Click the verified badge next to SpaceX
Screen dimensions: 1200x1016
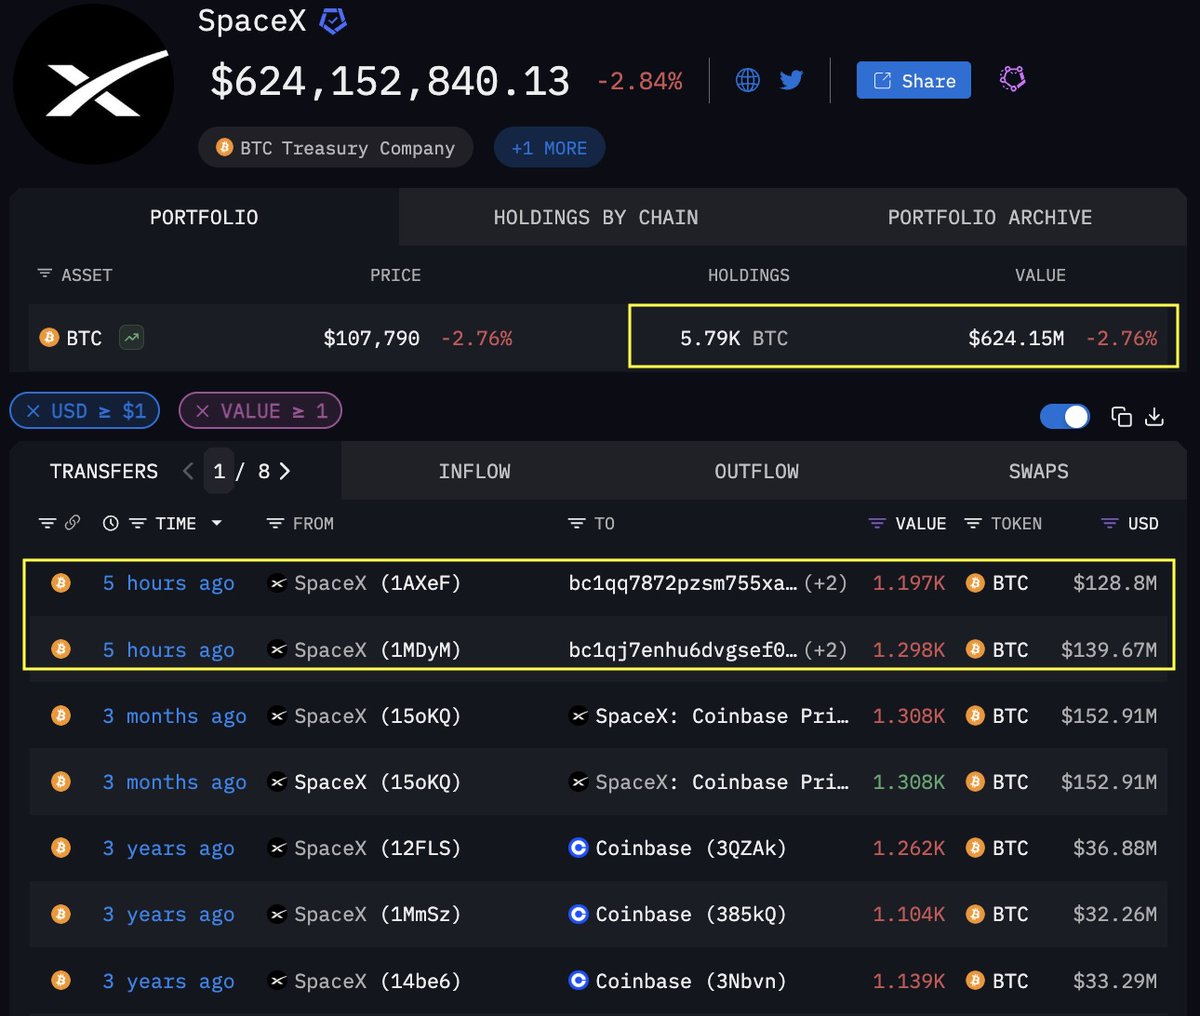(x=333, y=20)
